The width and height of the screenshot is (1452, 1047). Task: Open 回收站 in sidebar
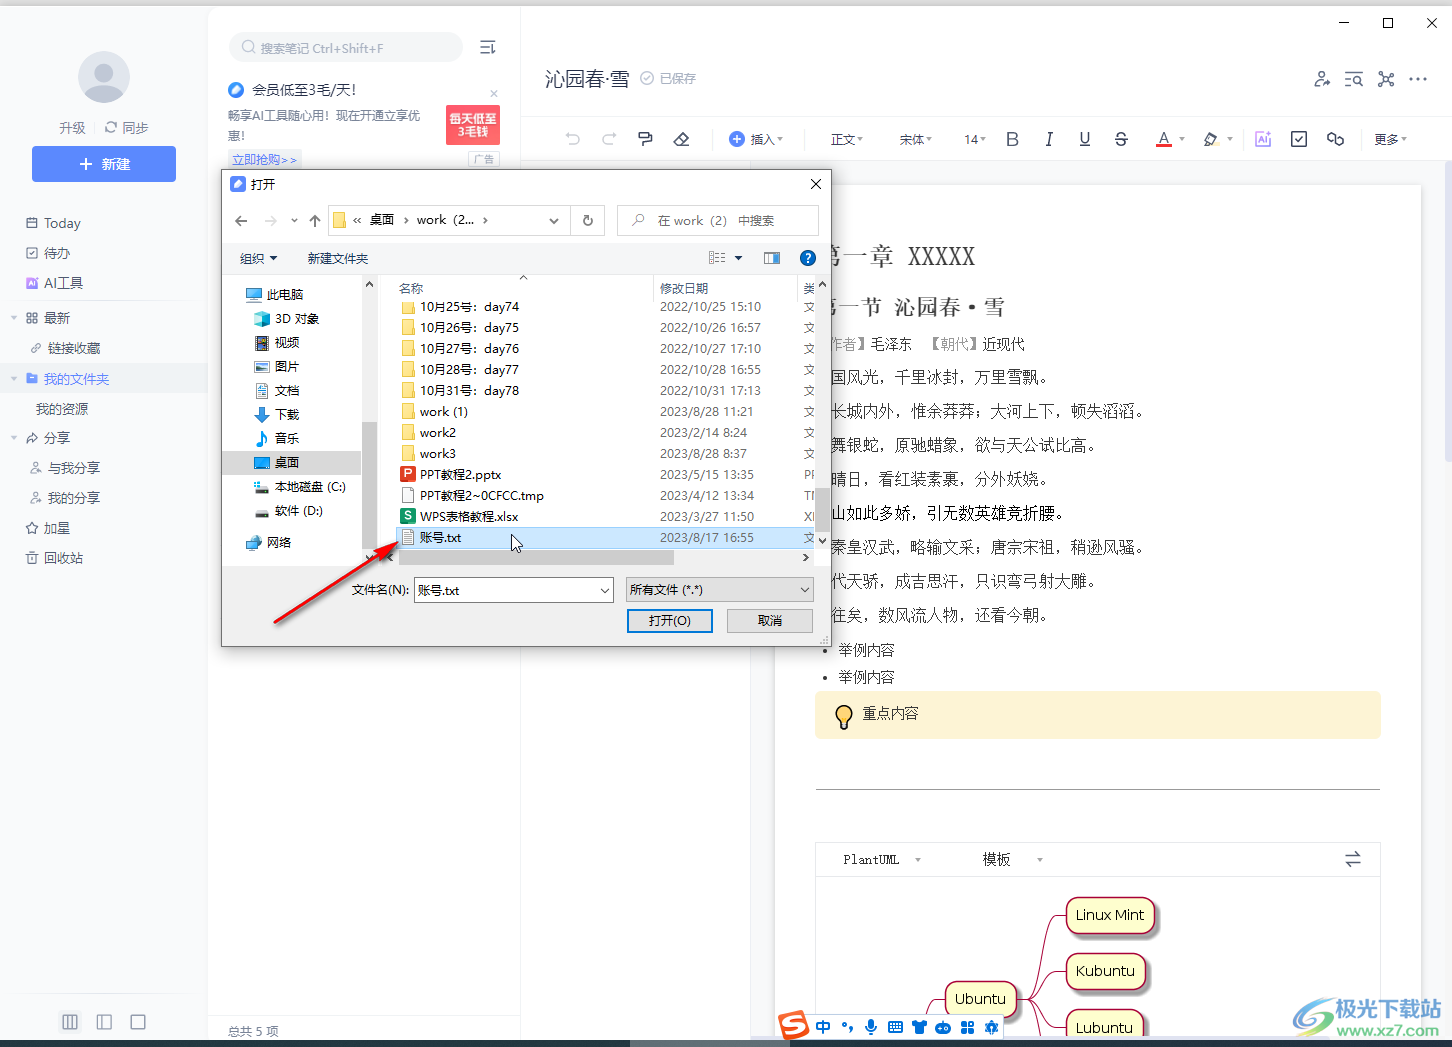pos(63,558)
